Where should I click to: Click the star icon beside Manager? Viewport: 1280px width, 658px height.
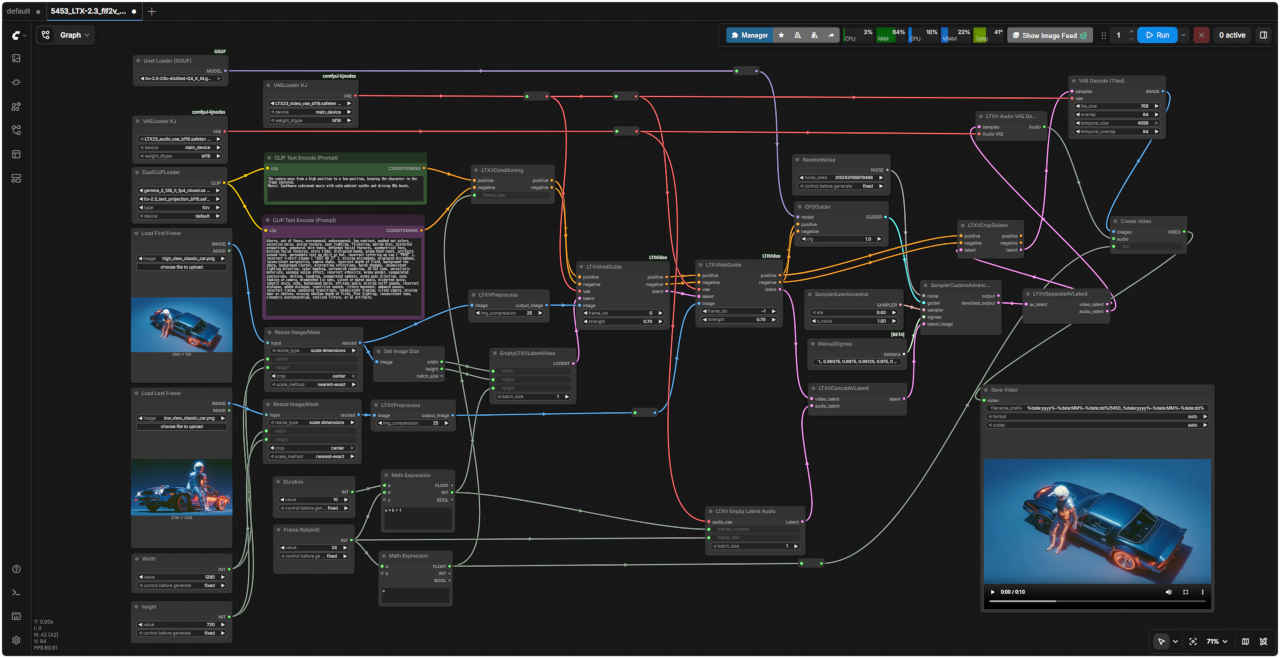781,35
